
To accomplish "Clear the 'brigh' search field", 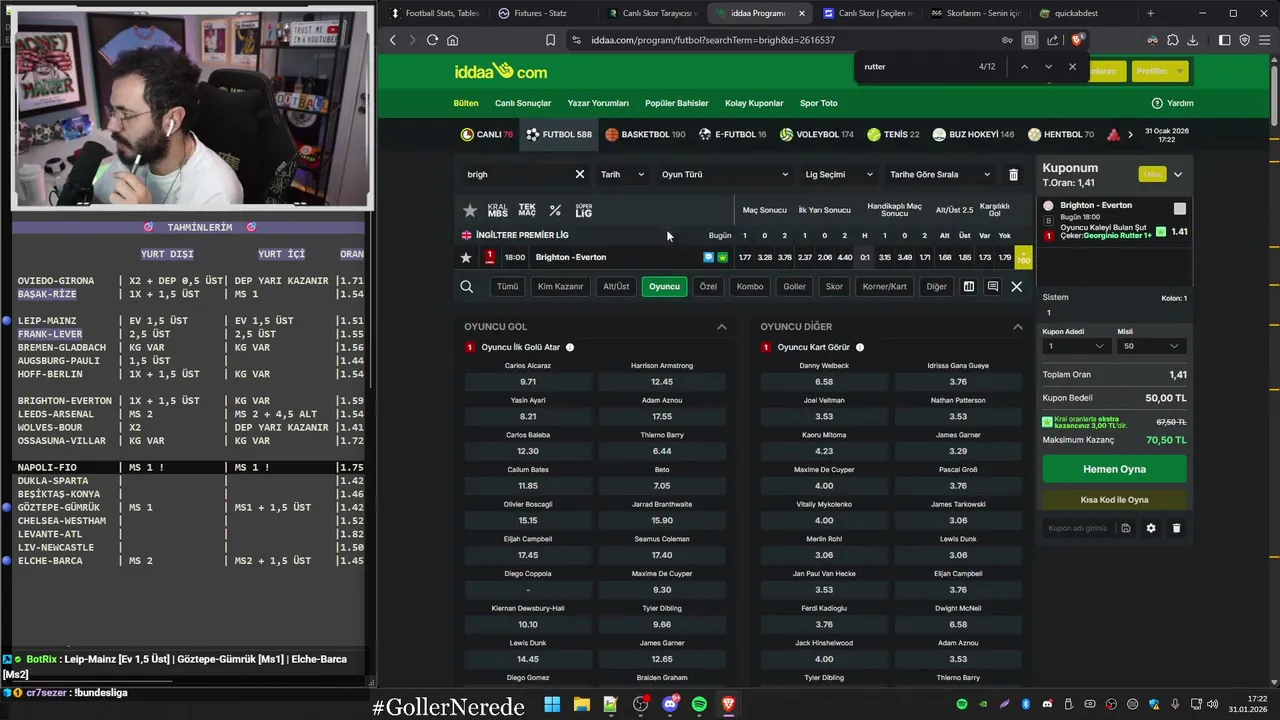I will (x=579, y=174).
